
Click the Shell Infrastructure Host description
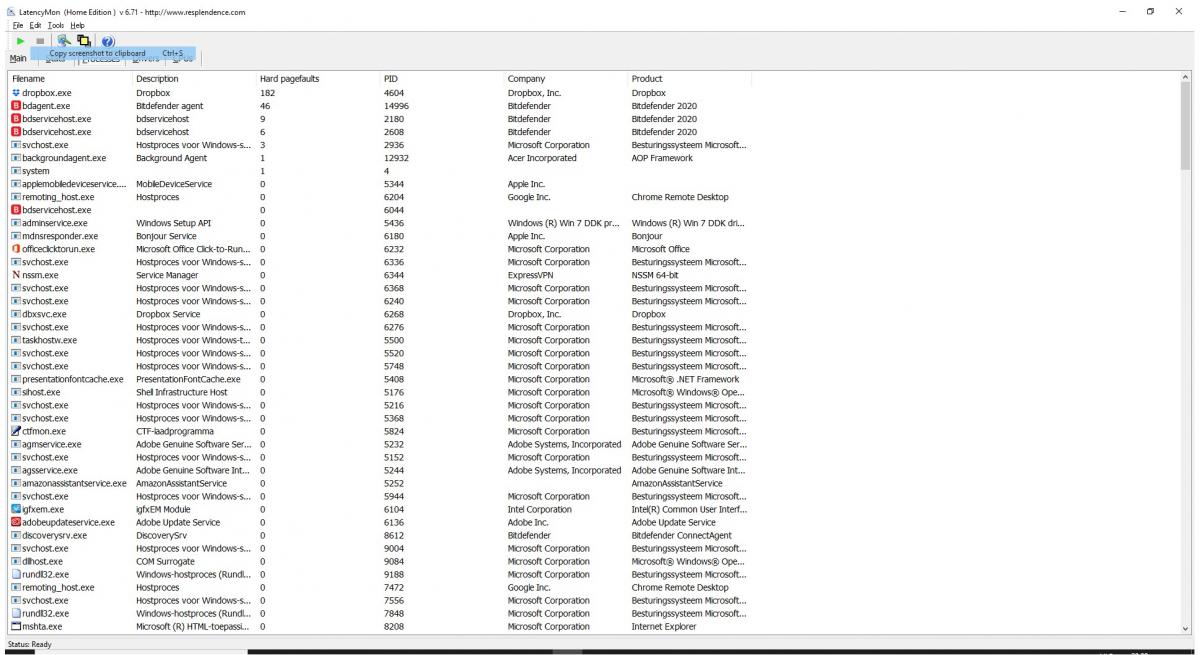[x=182, y=392]
